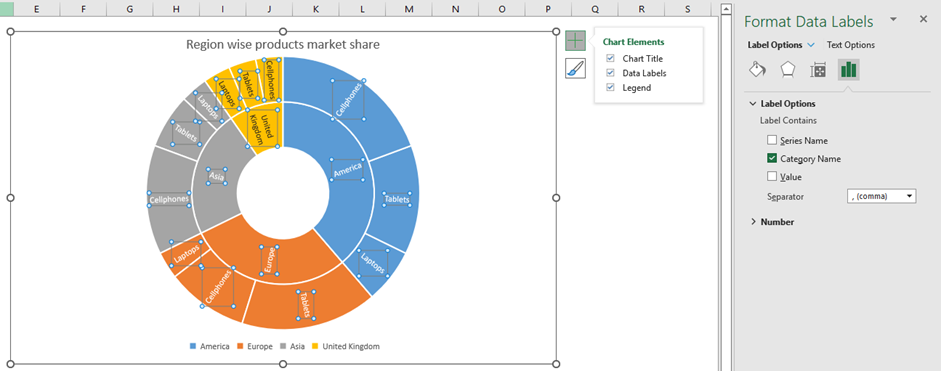Select column H header
The height and width of the screenshot is (371, 941).
(x=176, y=8)
